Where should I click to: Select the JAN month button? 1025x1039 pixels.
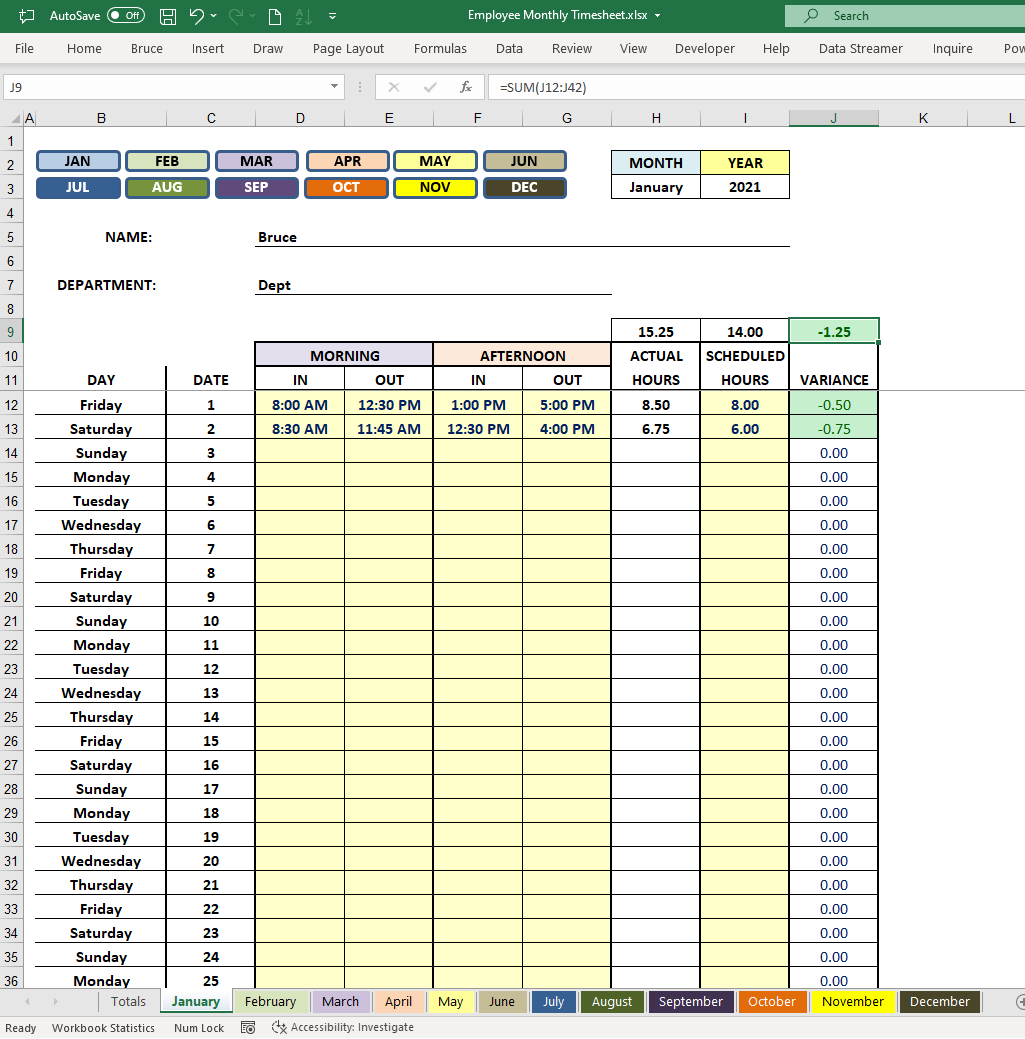(x=77, y=160)
